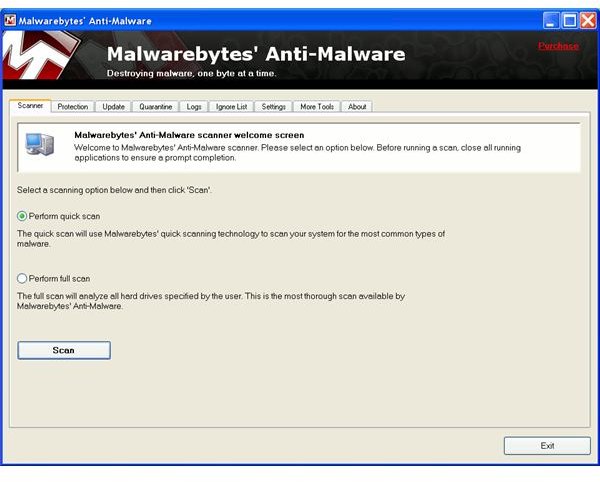Show the About tab

357,107
